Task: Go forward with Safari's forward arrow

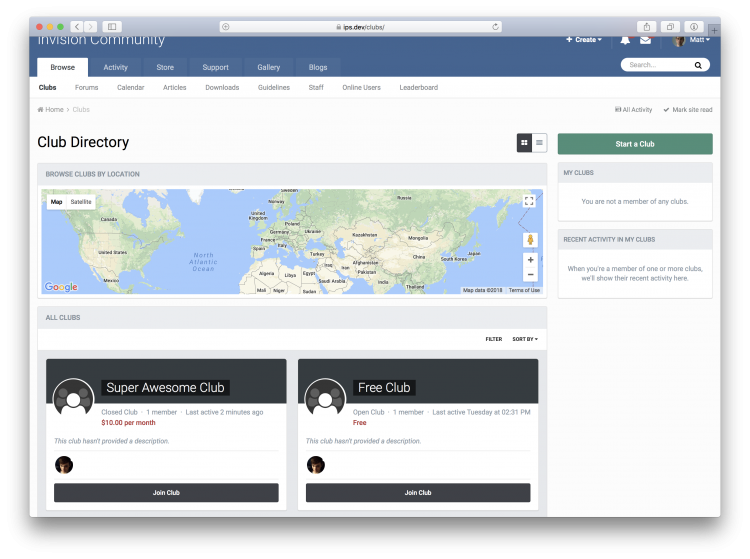Action: coord(90,27)
